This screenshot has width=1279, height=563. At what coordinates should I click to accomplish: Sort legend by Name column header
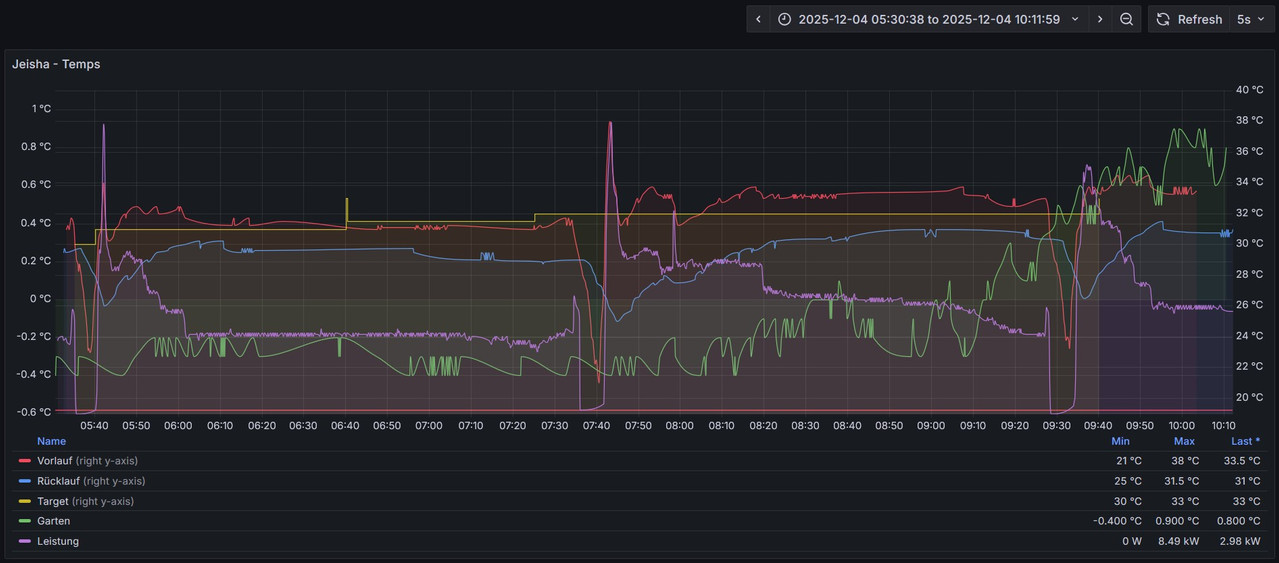tap(51, 441)
